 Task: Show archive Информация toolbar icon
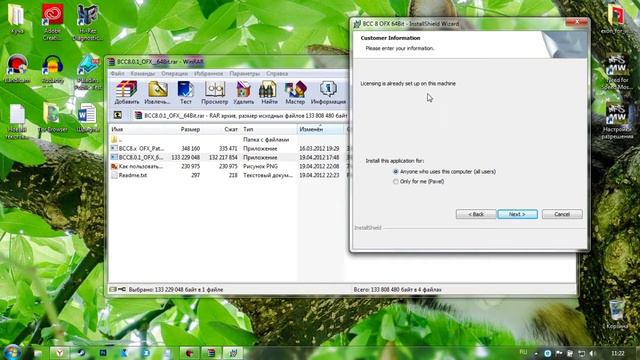(x=329, y=93)
